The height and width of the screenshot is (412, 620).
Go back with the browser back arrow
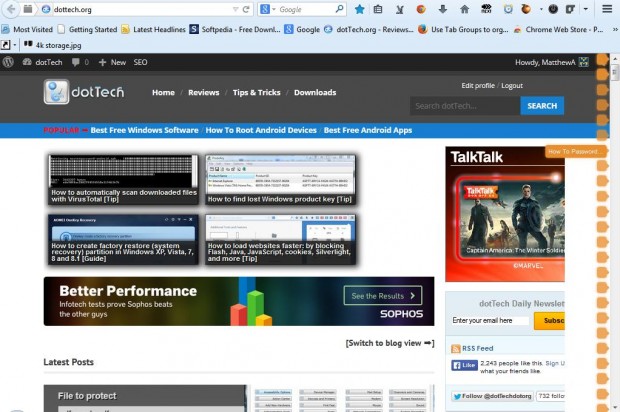(x=11, y=9)
